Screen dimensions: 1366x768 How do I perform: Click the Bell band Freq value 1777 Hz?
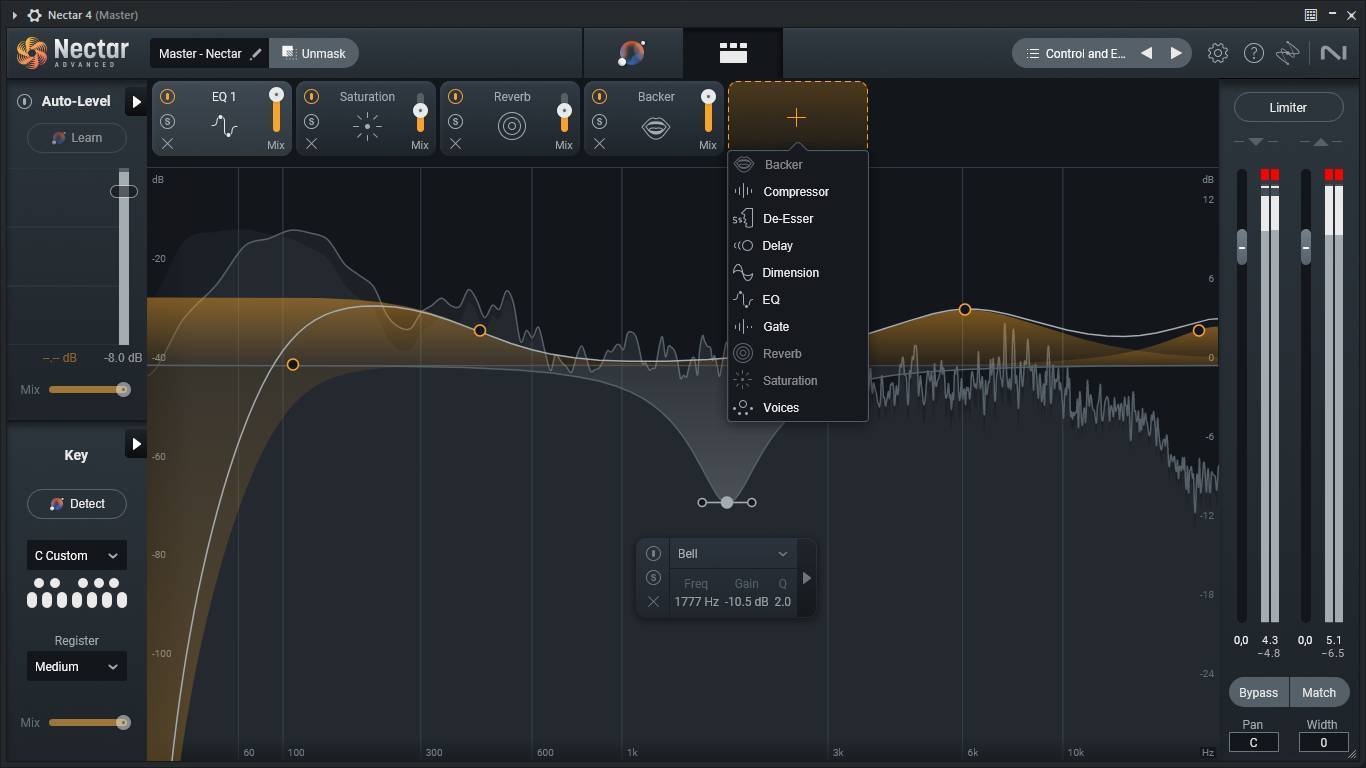point(696,602)
